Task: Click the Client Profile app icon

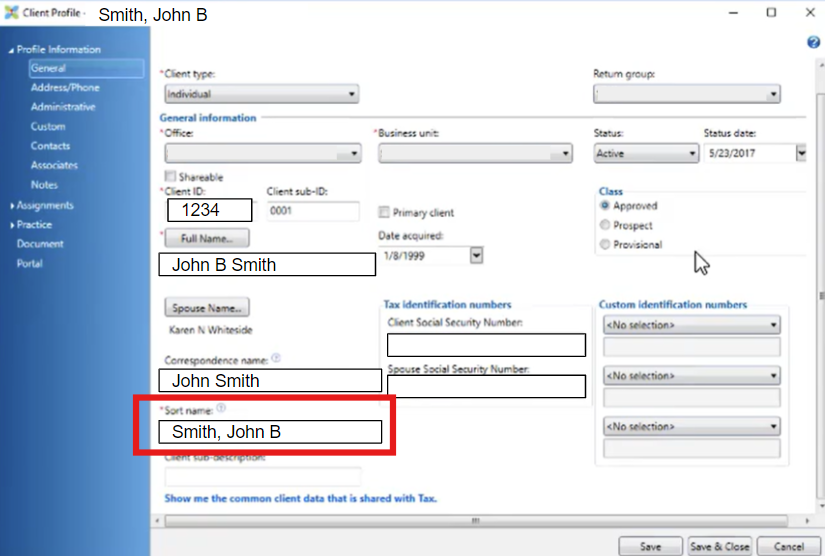Action: click(12, 13)
